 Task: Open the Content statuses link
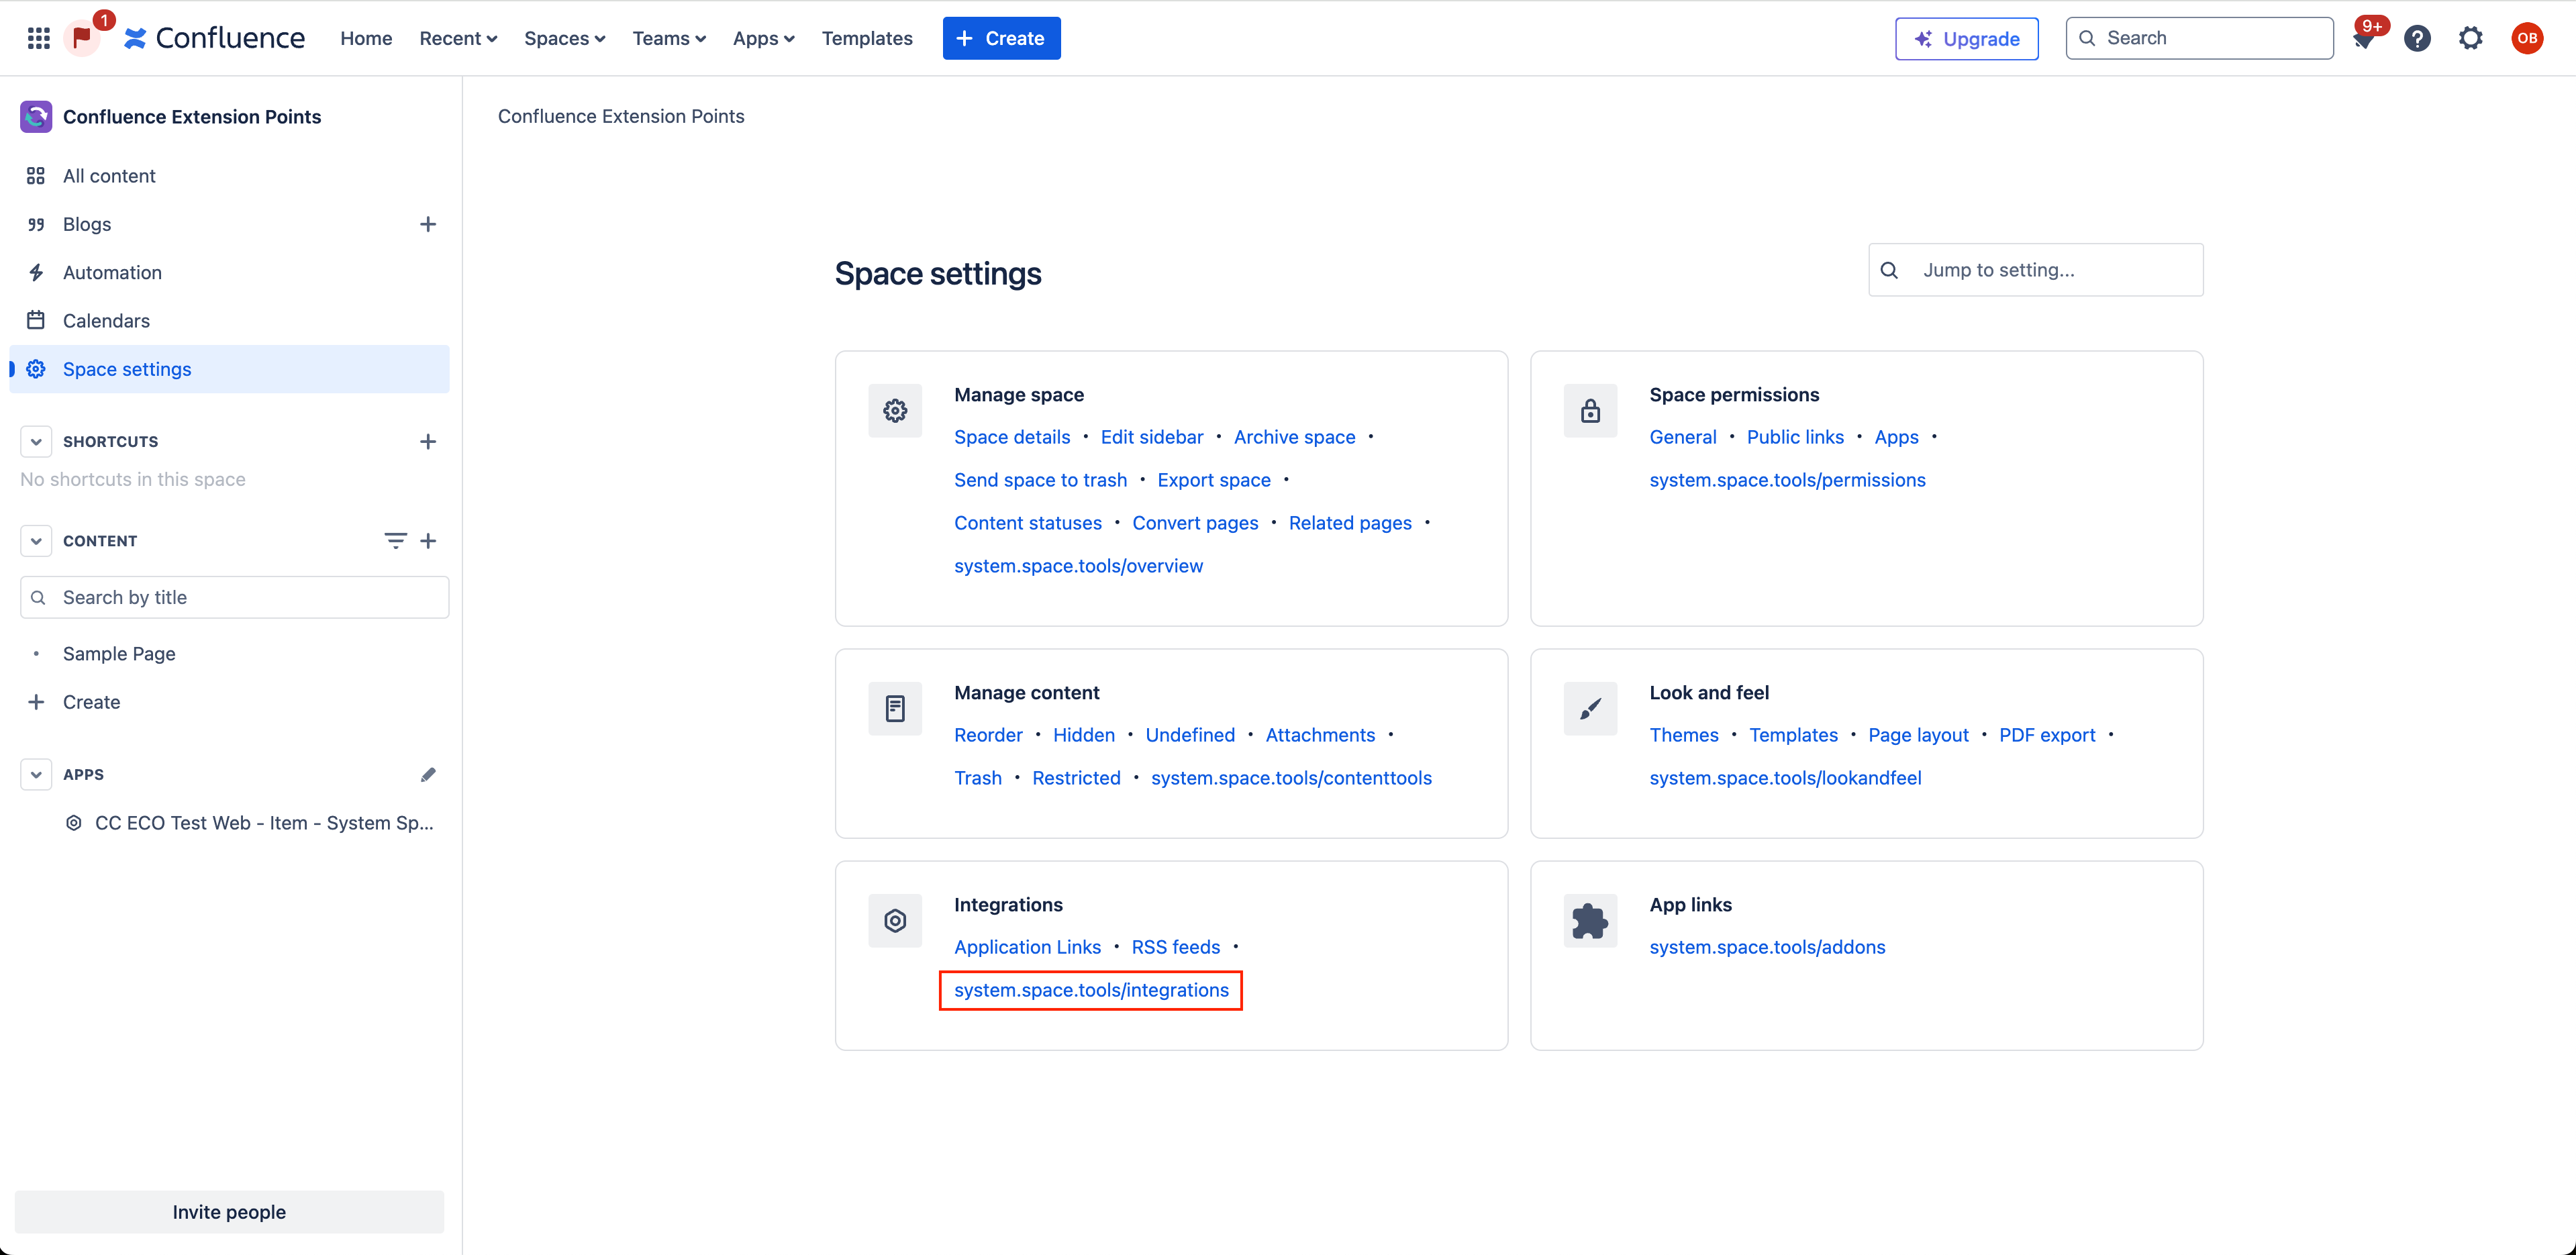pos(1028,523)
